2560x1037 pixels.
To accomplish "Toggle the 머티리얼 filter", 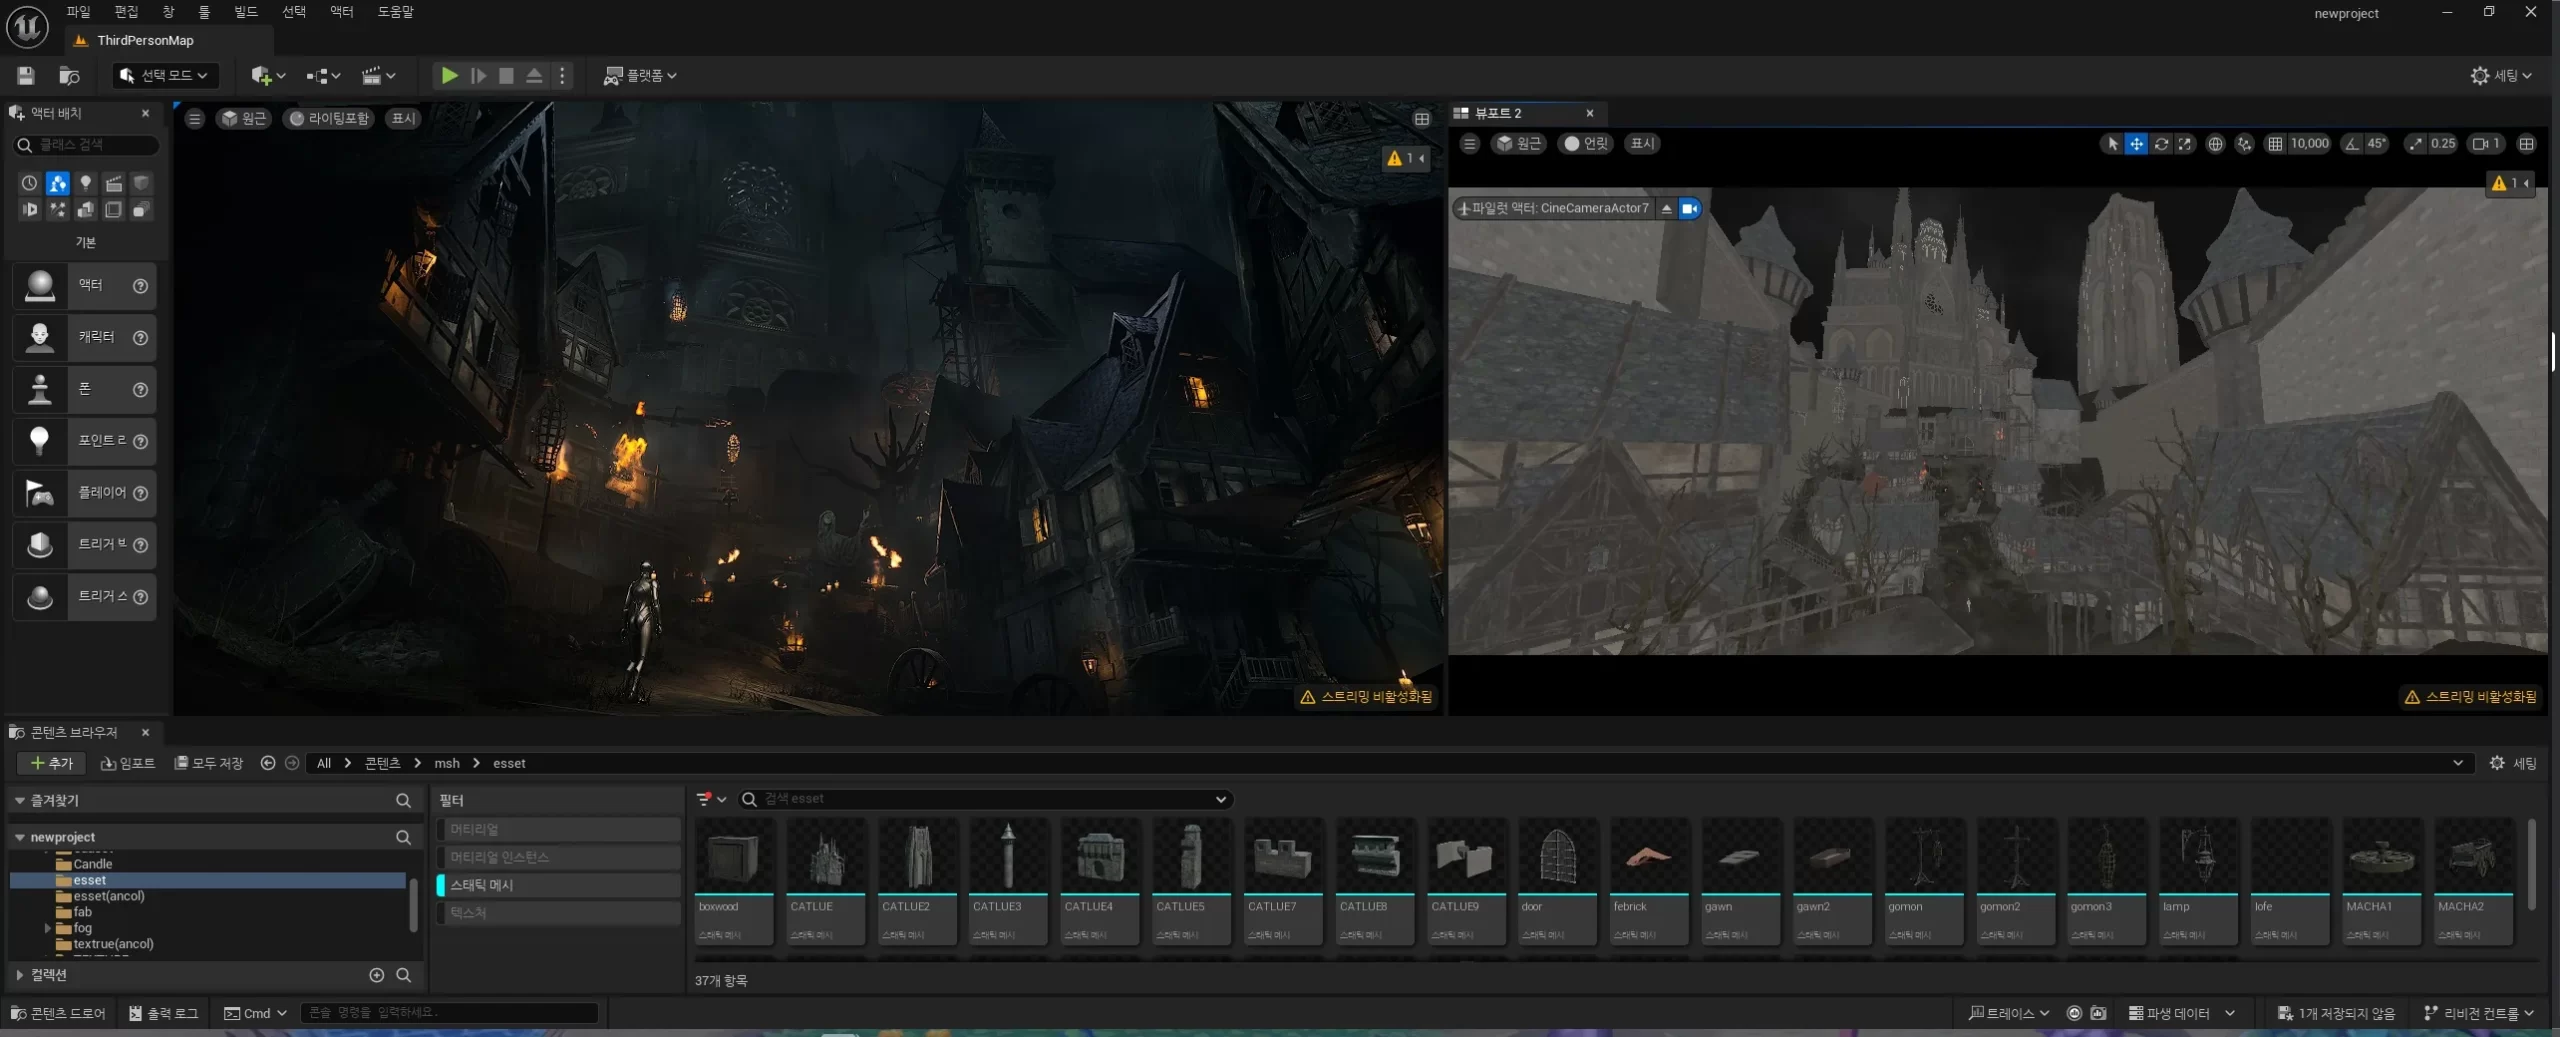I will (x=558, y=829).
